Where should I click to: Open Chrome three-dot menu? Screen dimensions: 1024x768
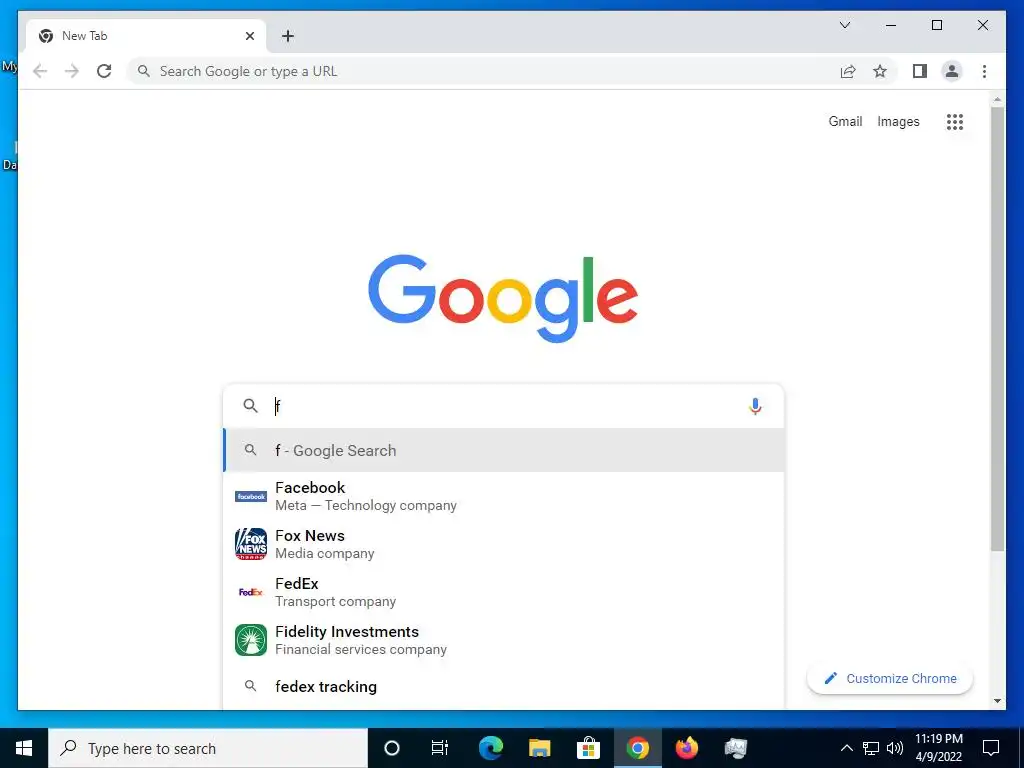click(984, 71)
